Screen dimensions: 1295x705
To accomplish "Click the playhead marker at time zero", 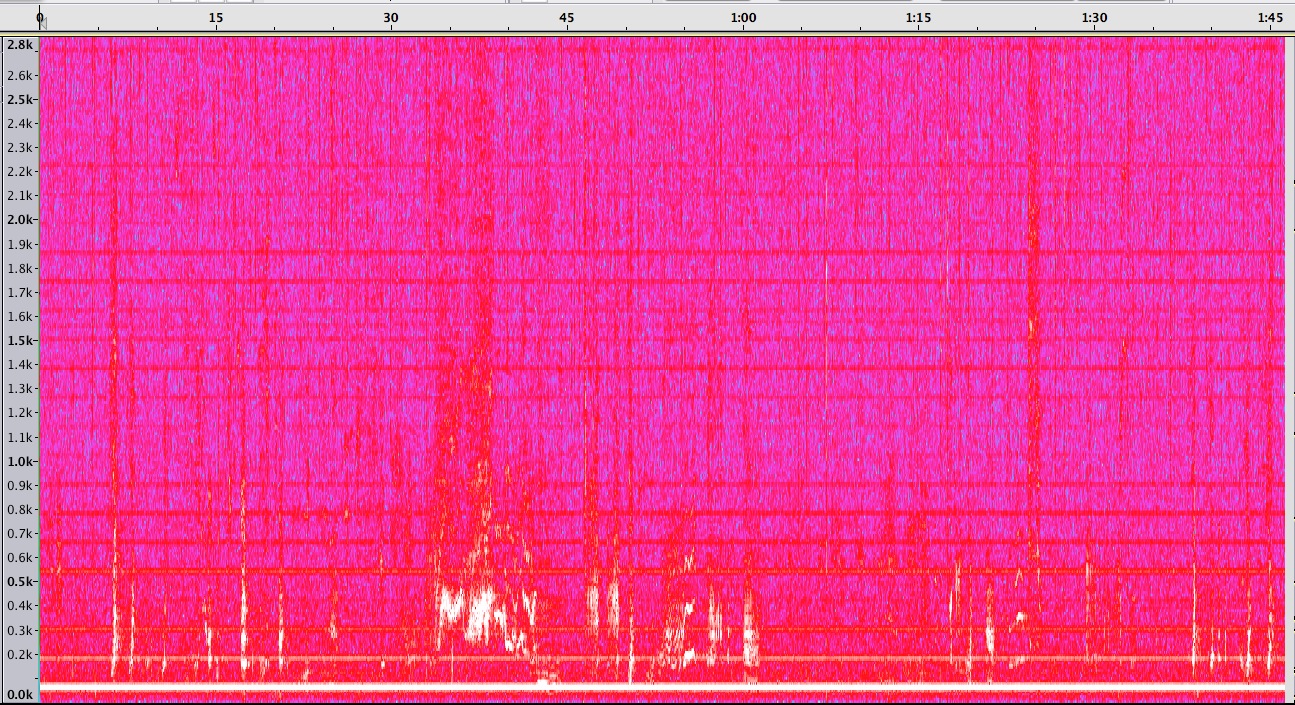I will [x=41, y=20].
